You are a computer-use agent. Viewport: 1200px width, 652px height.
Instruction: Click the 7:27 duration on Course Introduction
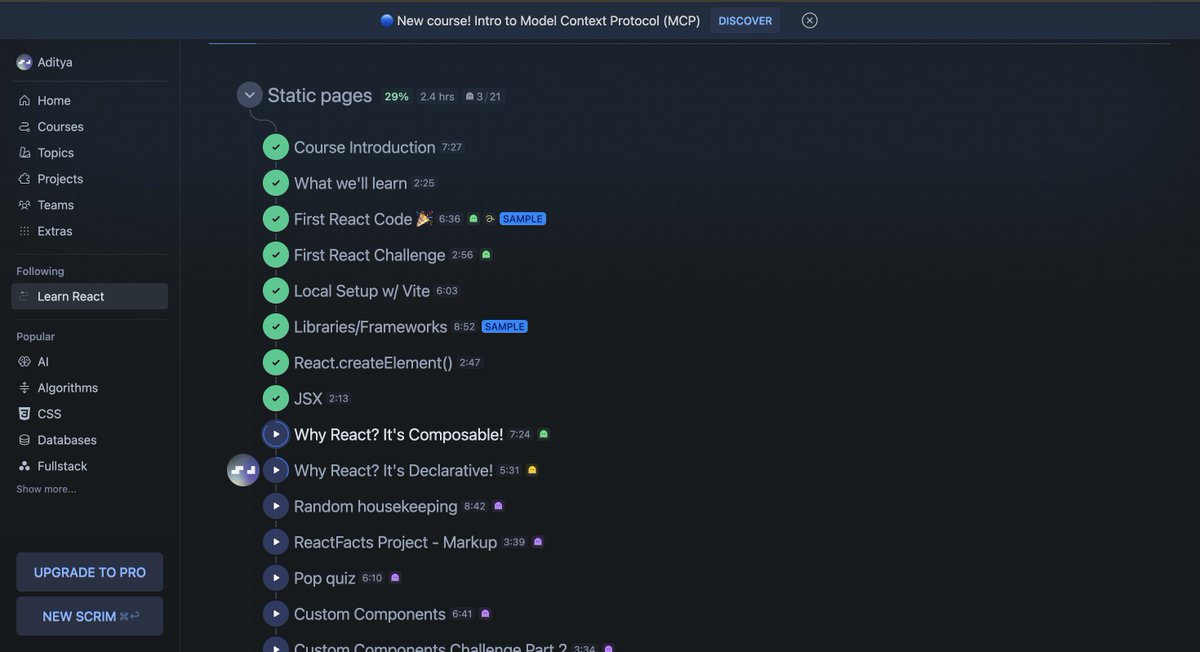[x=452, y=147]
